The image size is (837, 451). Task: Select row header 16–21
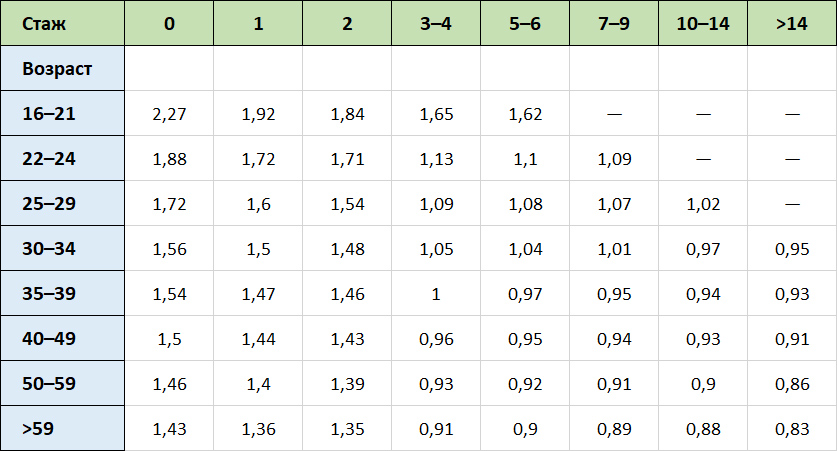(x=62, y=113)
